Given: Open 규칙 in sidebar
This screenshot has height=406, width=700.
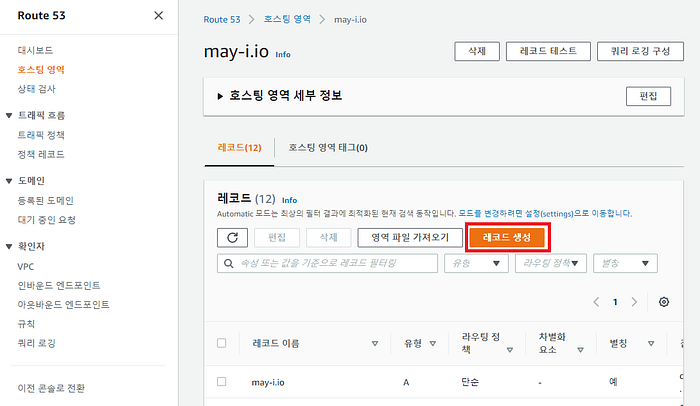Looking at the screenshot, I should pyautogui.click(x=26, y=324).
